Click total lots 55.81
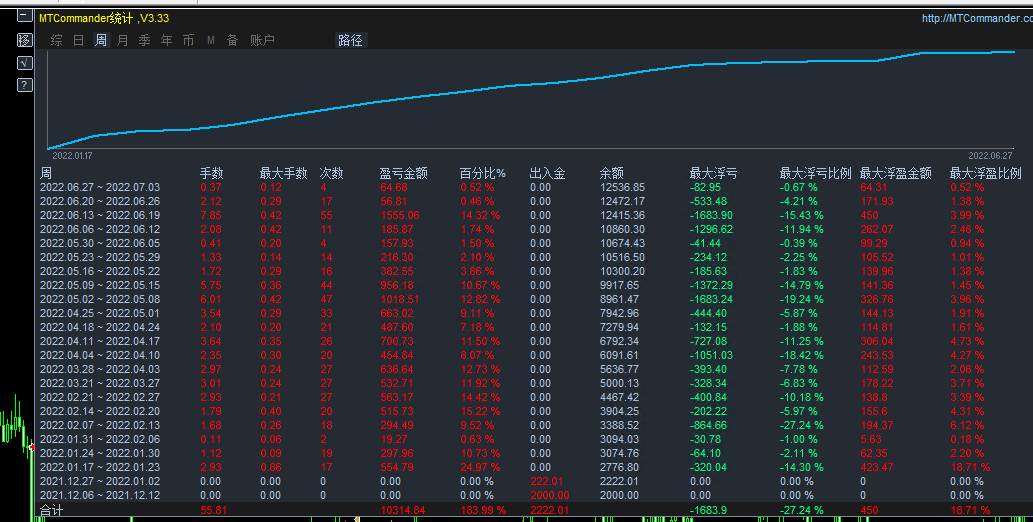The image size is (1033, 522). coord(213,510)
